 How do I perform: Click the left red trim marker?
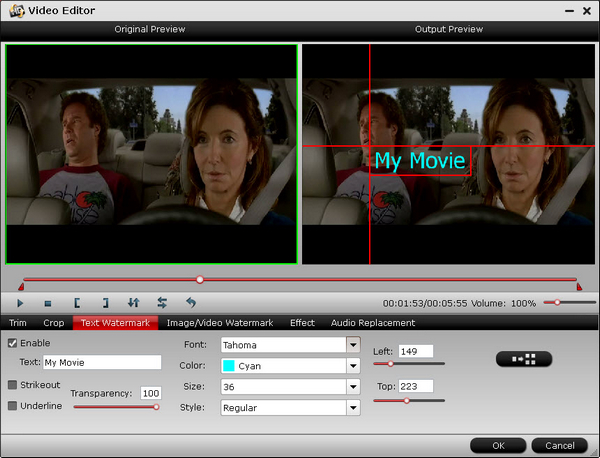(x=21, y=287)
